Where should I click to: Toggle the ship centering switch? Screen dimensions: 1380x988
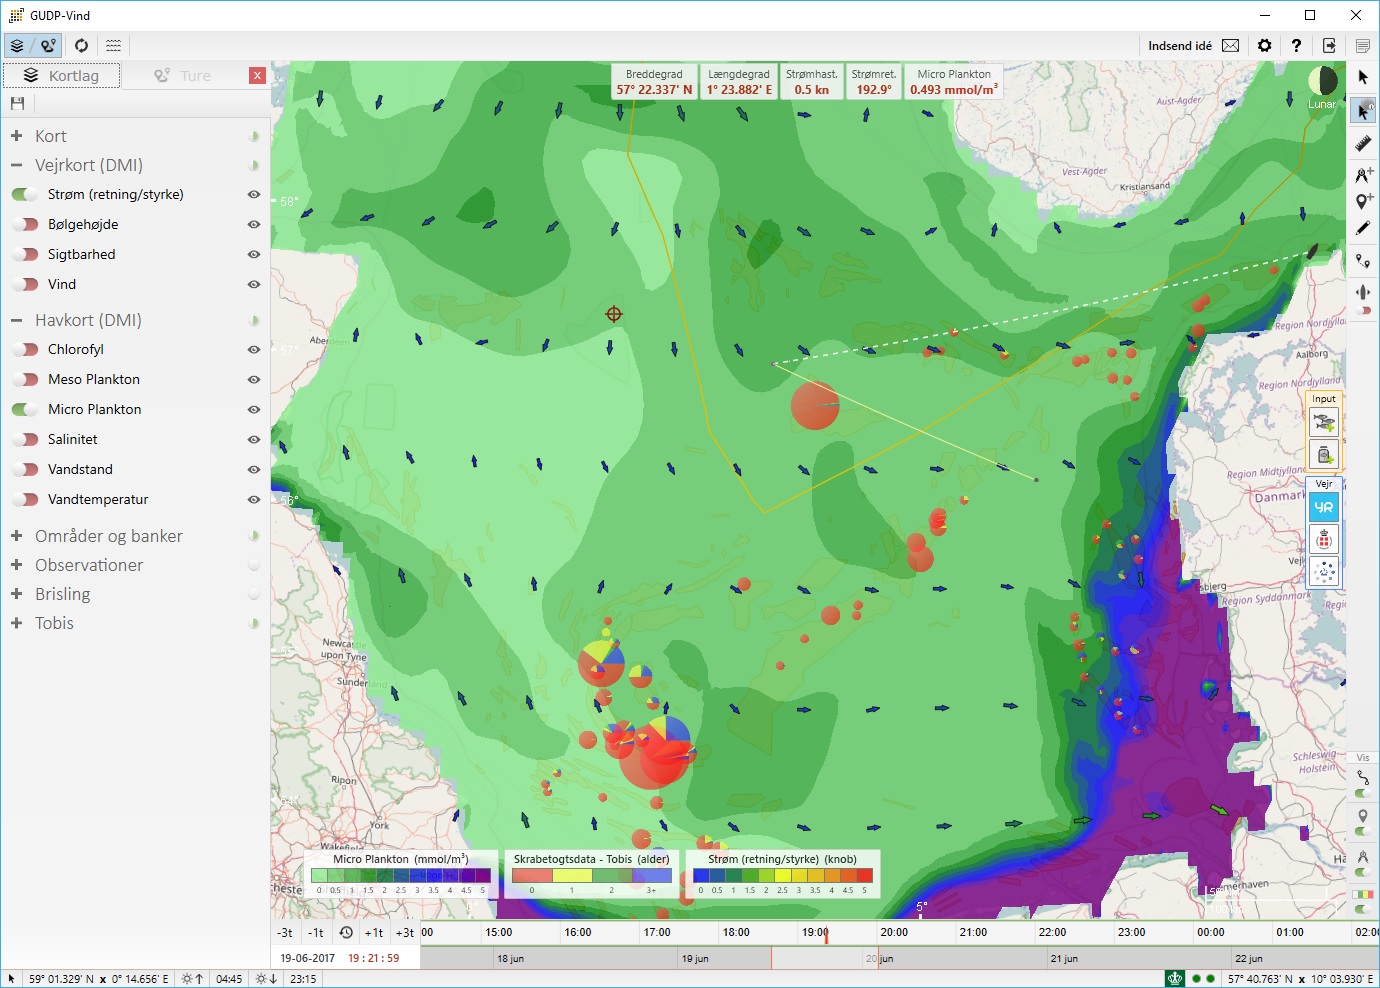click(1363, 311)
